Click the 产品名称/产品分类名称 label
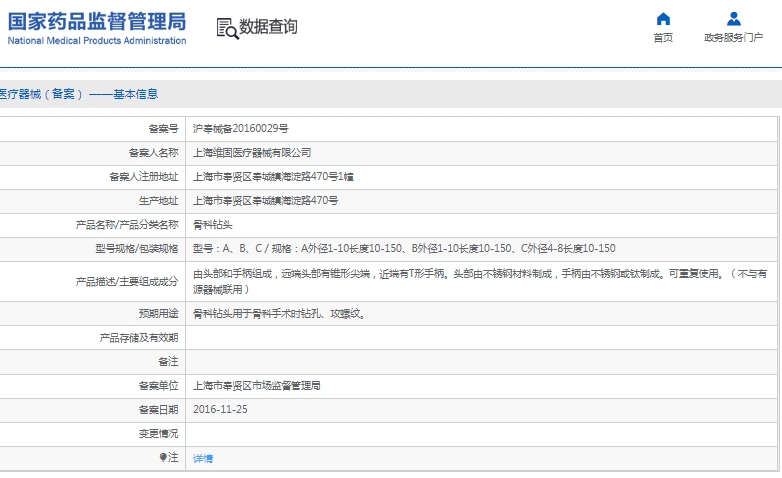 tap(127, 225)
